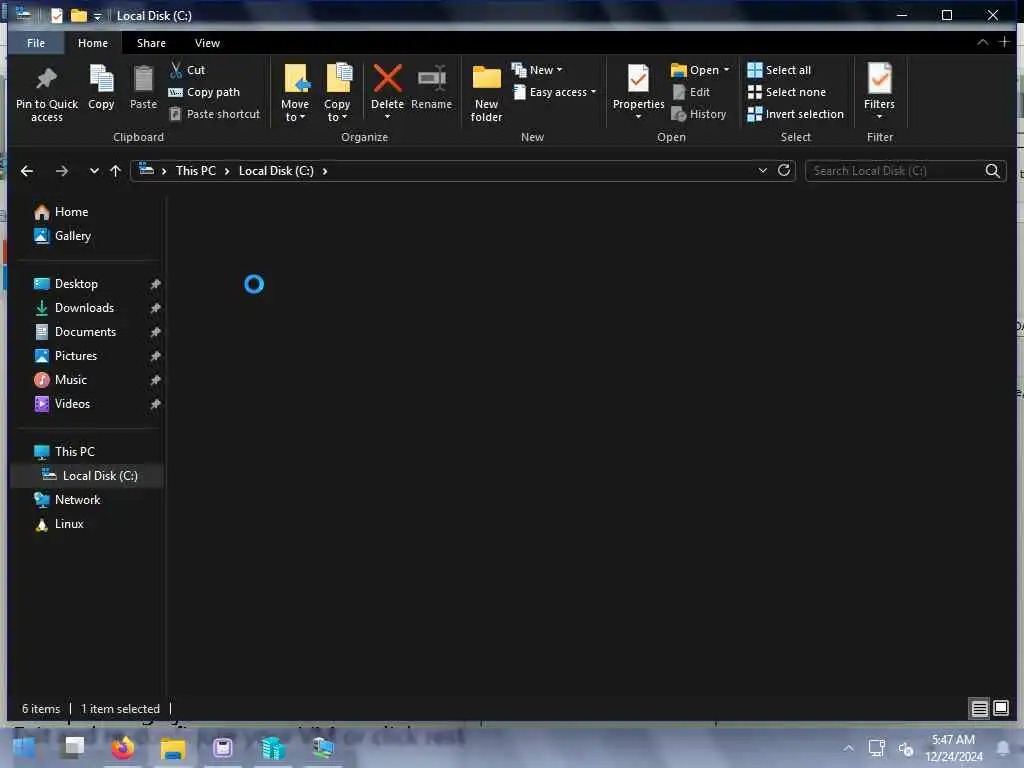1024x768 pixels.
Task: Open clock showing 5:47 AM
Action: coord(953,748)
